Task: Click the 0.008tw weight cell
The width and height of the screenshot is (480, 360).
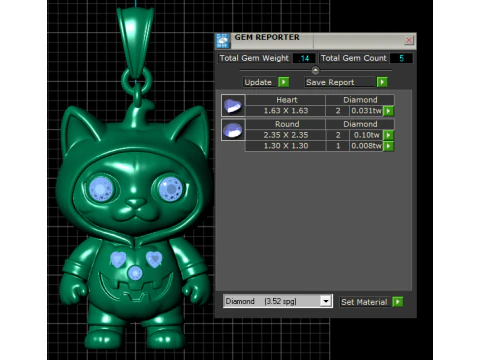Action: tap(366, 146)
